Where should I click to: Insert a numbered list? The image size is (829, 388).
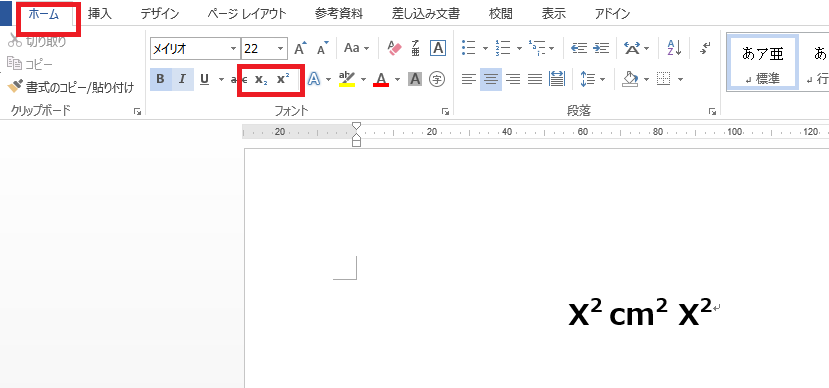tap(502, 49)
